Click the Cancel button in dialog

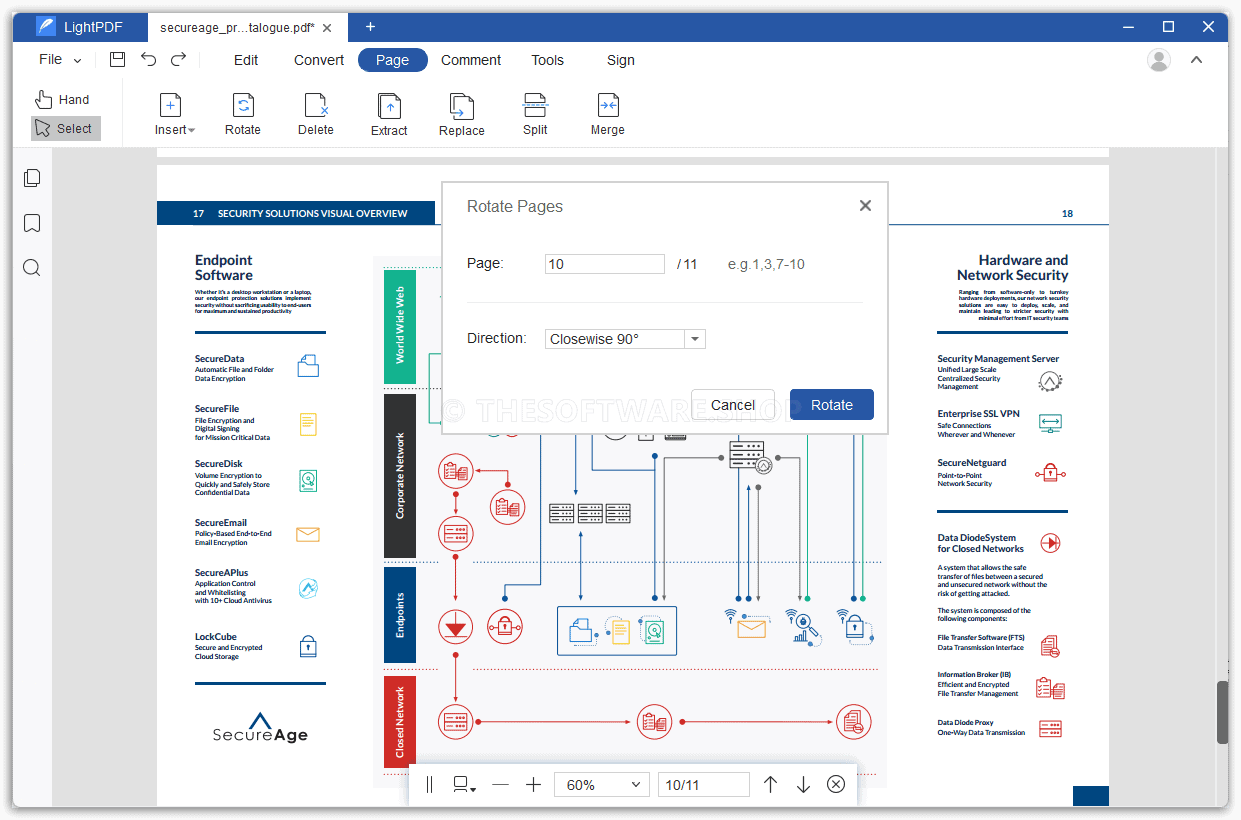pos(733,405)
